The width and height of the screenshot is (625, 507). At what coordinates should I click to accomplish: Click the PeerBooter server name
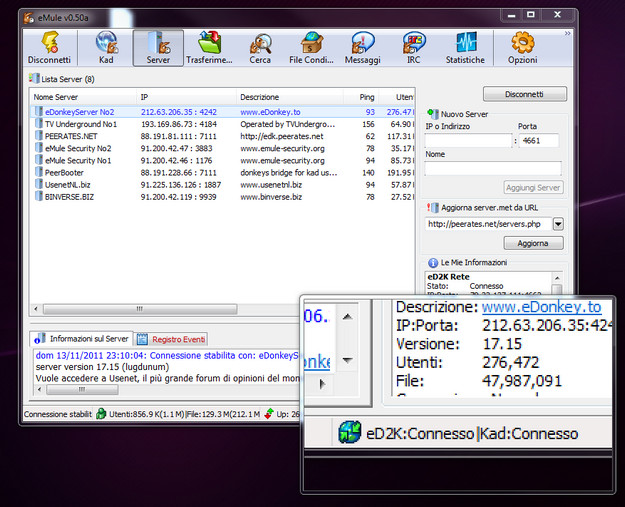pos(64,173)
